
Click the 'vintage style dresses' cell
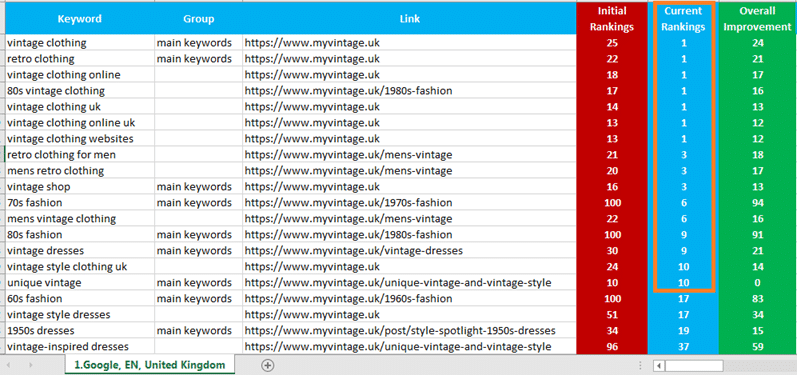pos(80,315)
